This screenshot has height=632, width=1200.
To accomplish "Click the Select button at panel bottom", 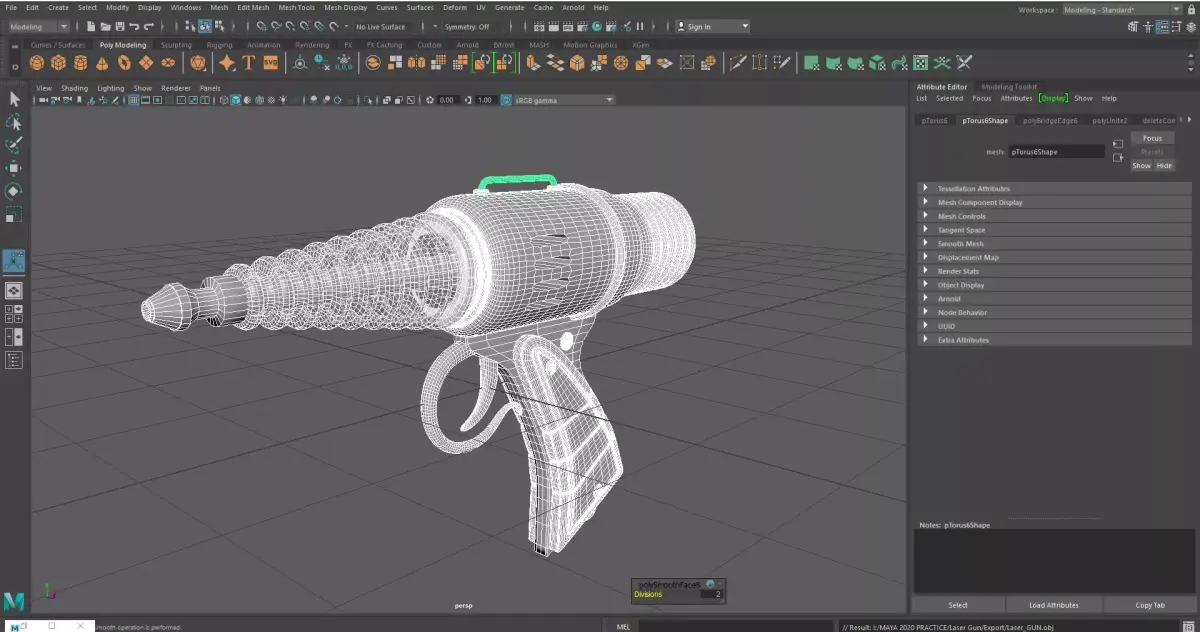I will tap(958, 605).
